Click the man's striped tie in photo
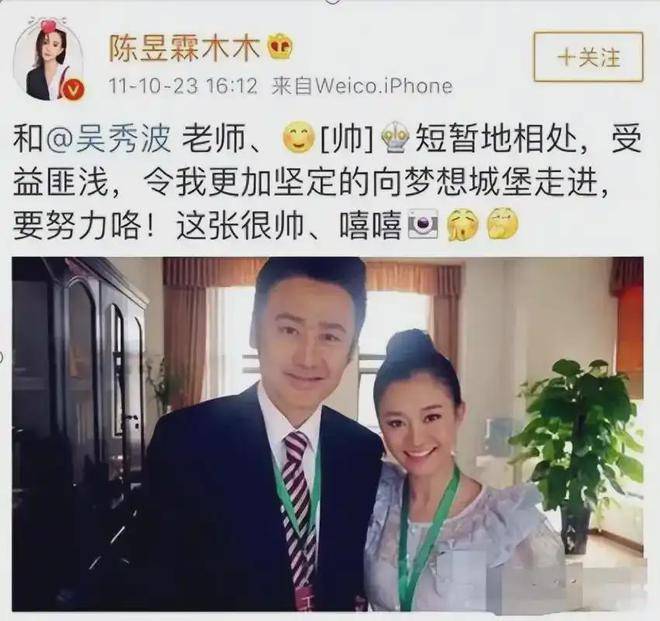Viewport: 660px width, 621px height. tap(298, 511)
